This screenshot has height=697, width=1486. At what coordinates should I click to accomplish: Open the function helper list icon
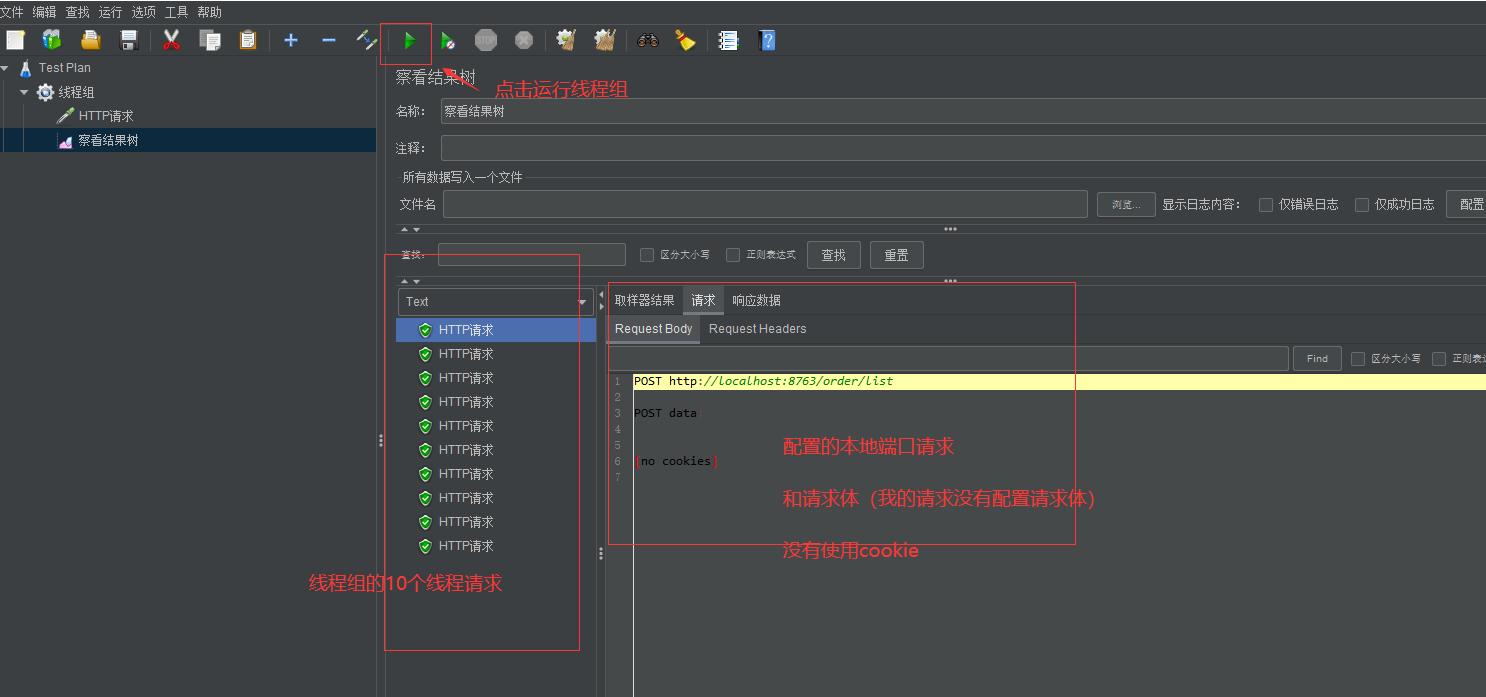click(x=728, y=40)
